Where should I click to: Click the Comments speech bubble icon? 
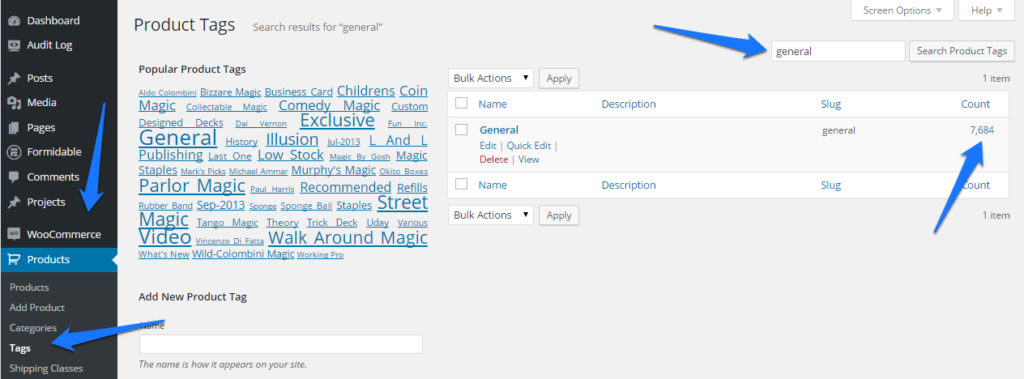[14, 177]
